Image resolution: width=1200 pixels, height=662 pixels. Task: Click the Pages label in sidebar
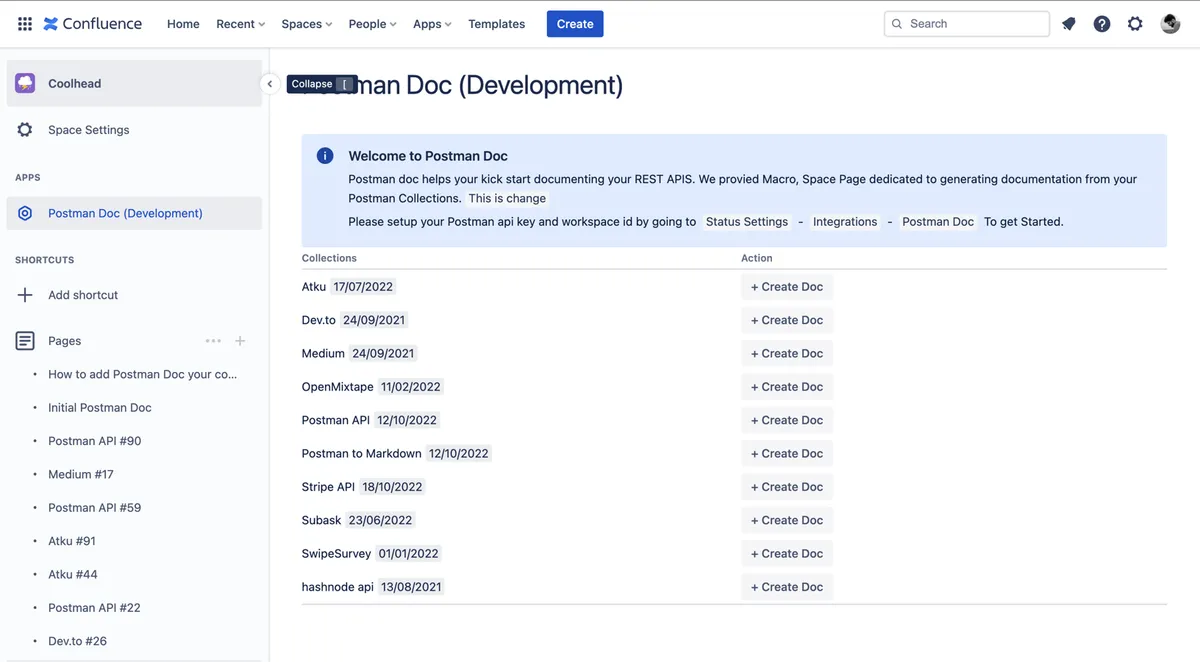65,341
